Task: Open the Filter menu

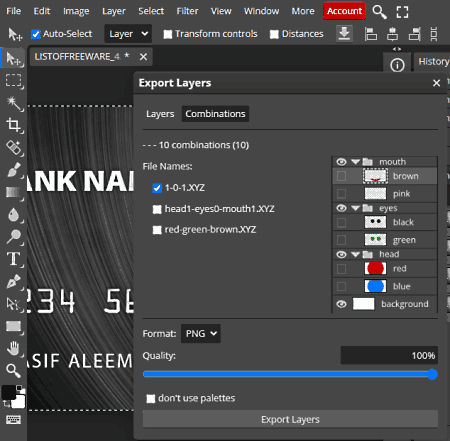Action: coord(187,11)
